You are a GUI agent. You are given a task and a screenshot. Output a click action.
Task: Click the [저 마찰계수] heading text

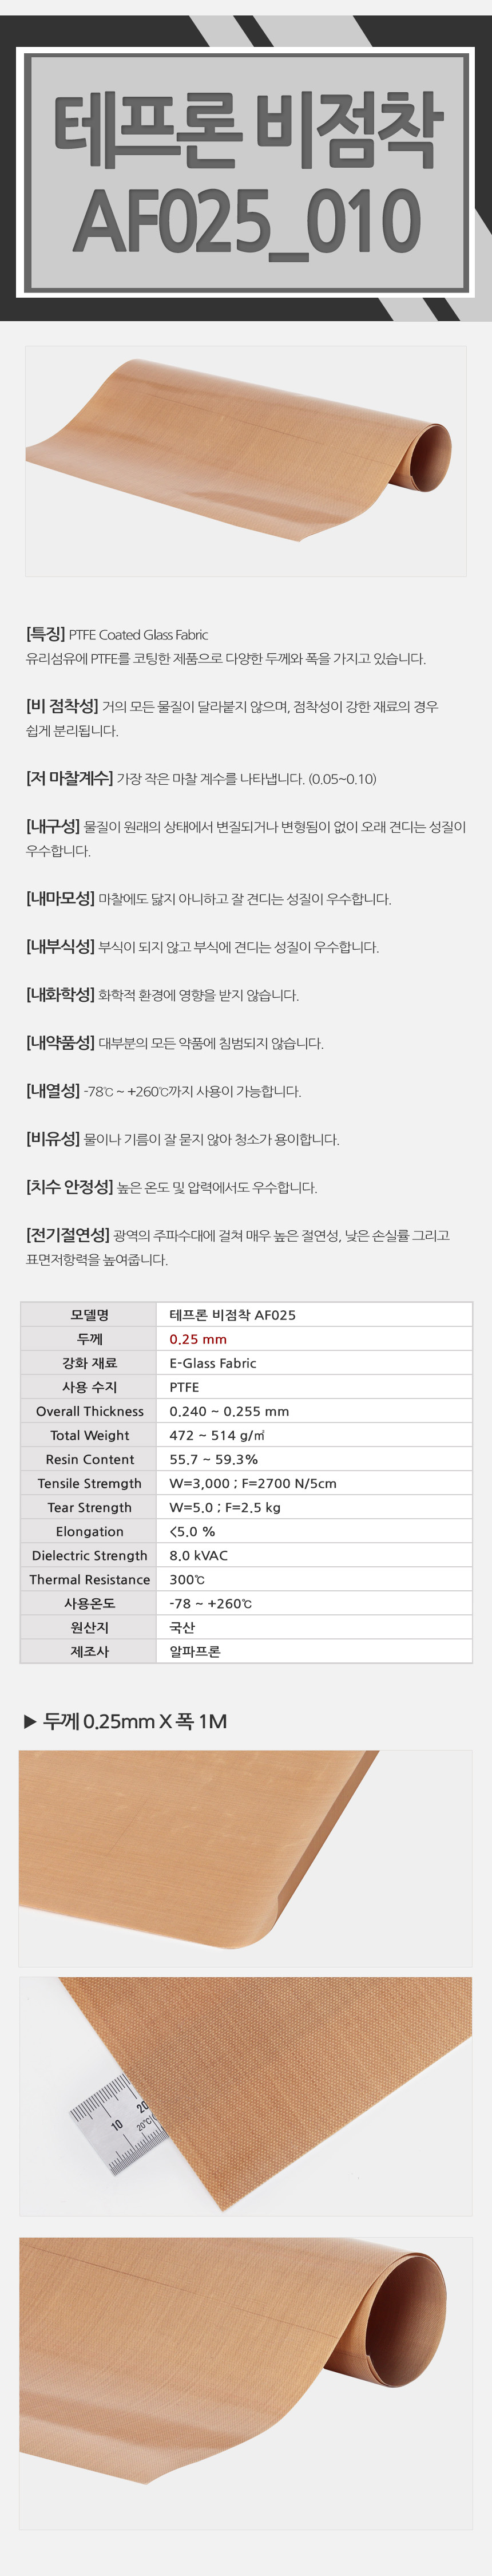click(68, 778)
